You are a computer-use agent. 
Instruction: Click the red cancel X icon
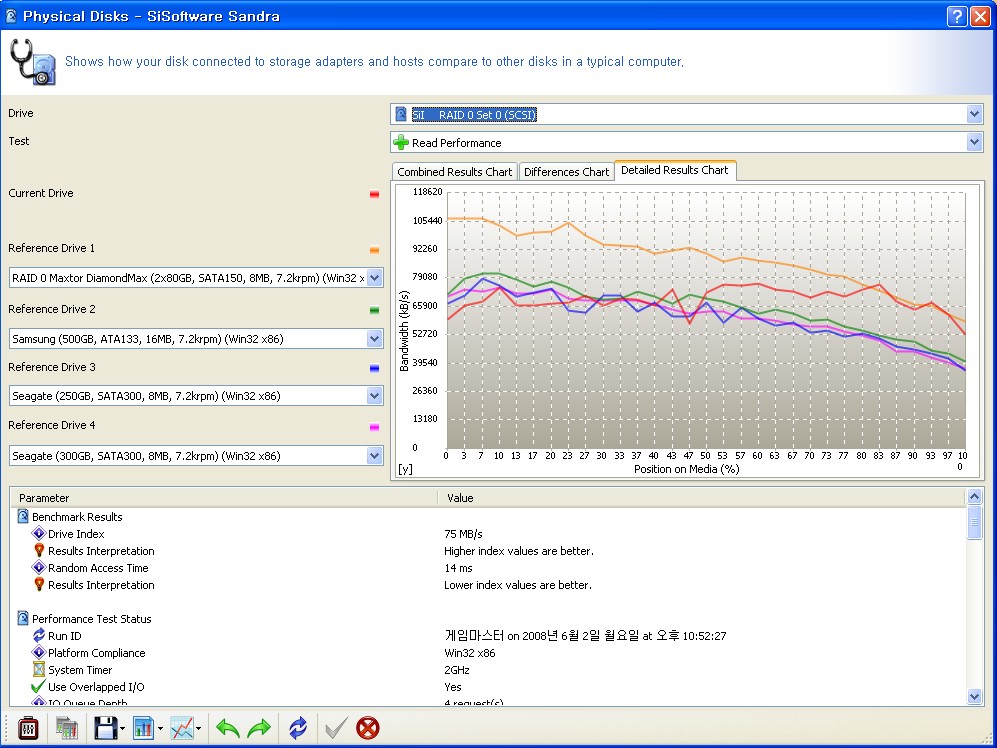pyautogui.click(x=368, y=728)
